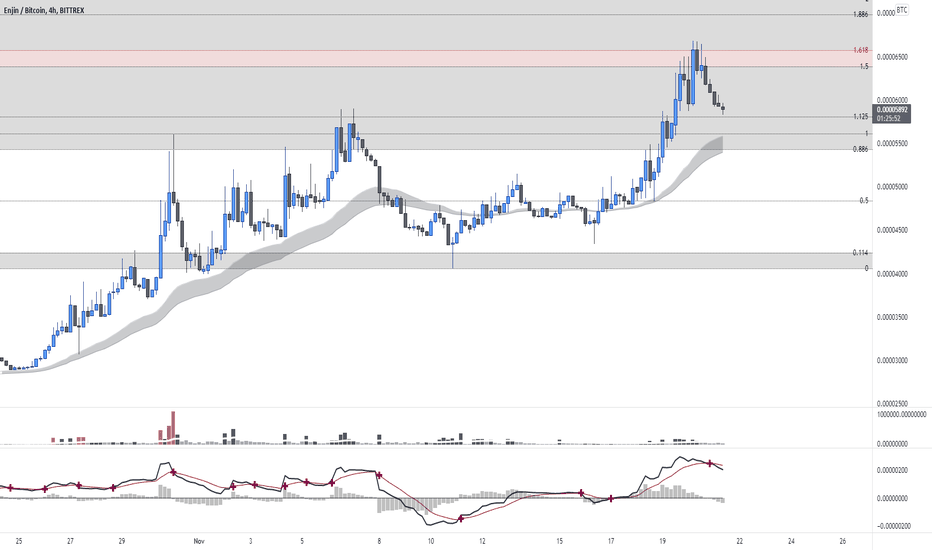Click the 0.00003500 price axis label

(892, 318)
